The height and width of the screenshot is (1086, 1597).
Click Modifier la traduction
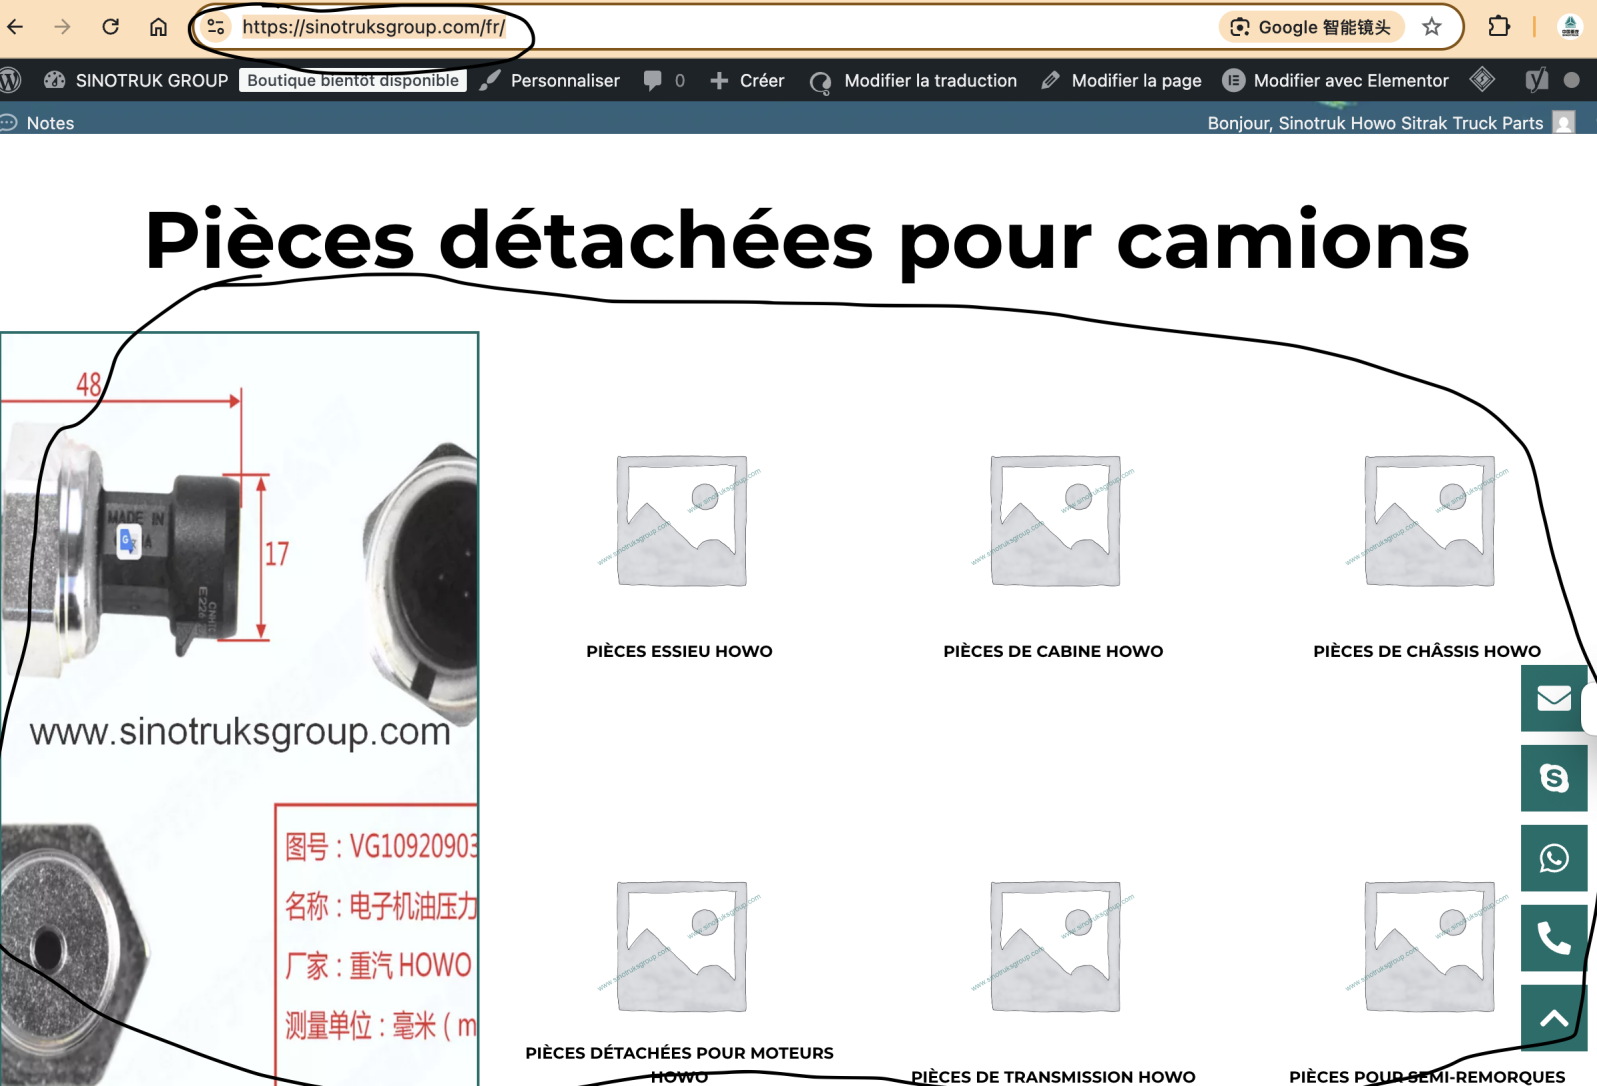pyautogui.click(x=913, y=80)
